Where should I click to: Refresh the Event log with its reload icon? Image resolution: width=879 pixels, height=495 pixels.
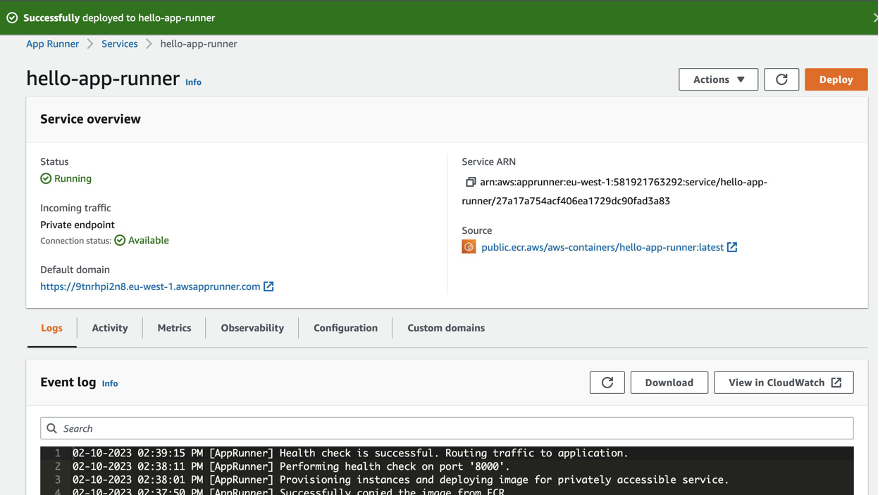[607, 382]
